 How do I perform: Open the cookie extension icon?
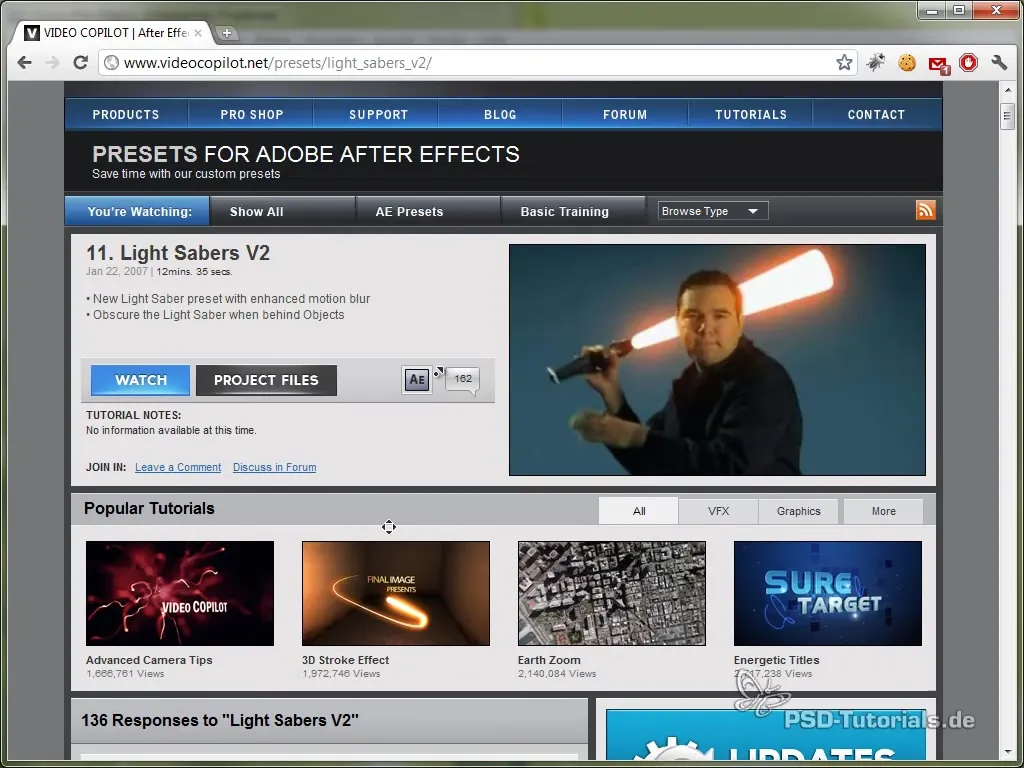906,63
